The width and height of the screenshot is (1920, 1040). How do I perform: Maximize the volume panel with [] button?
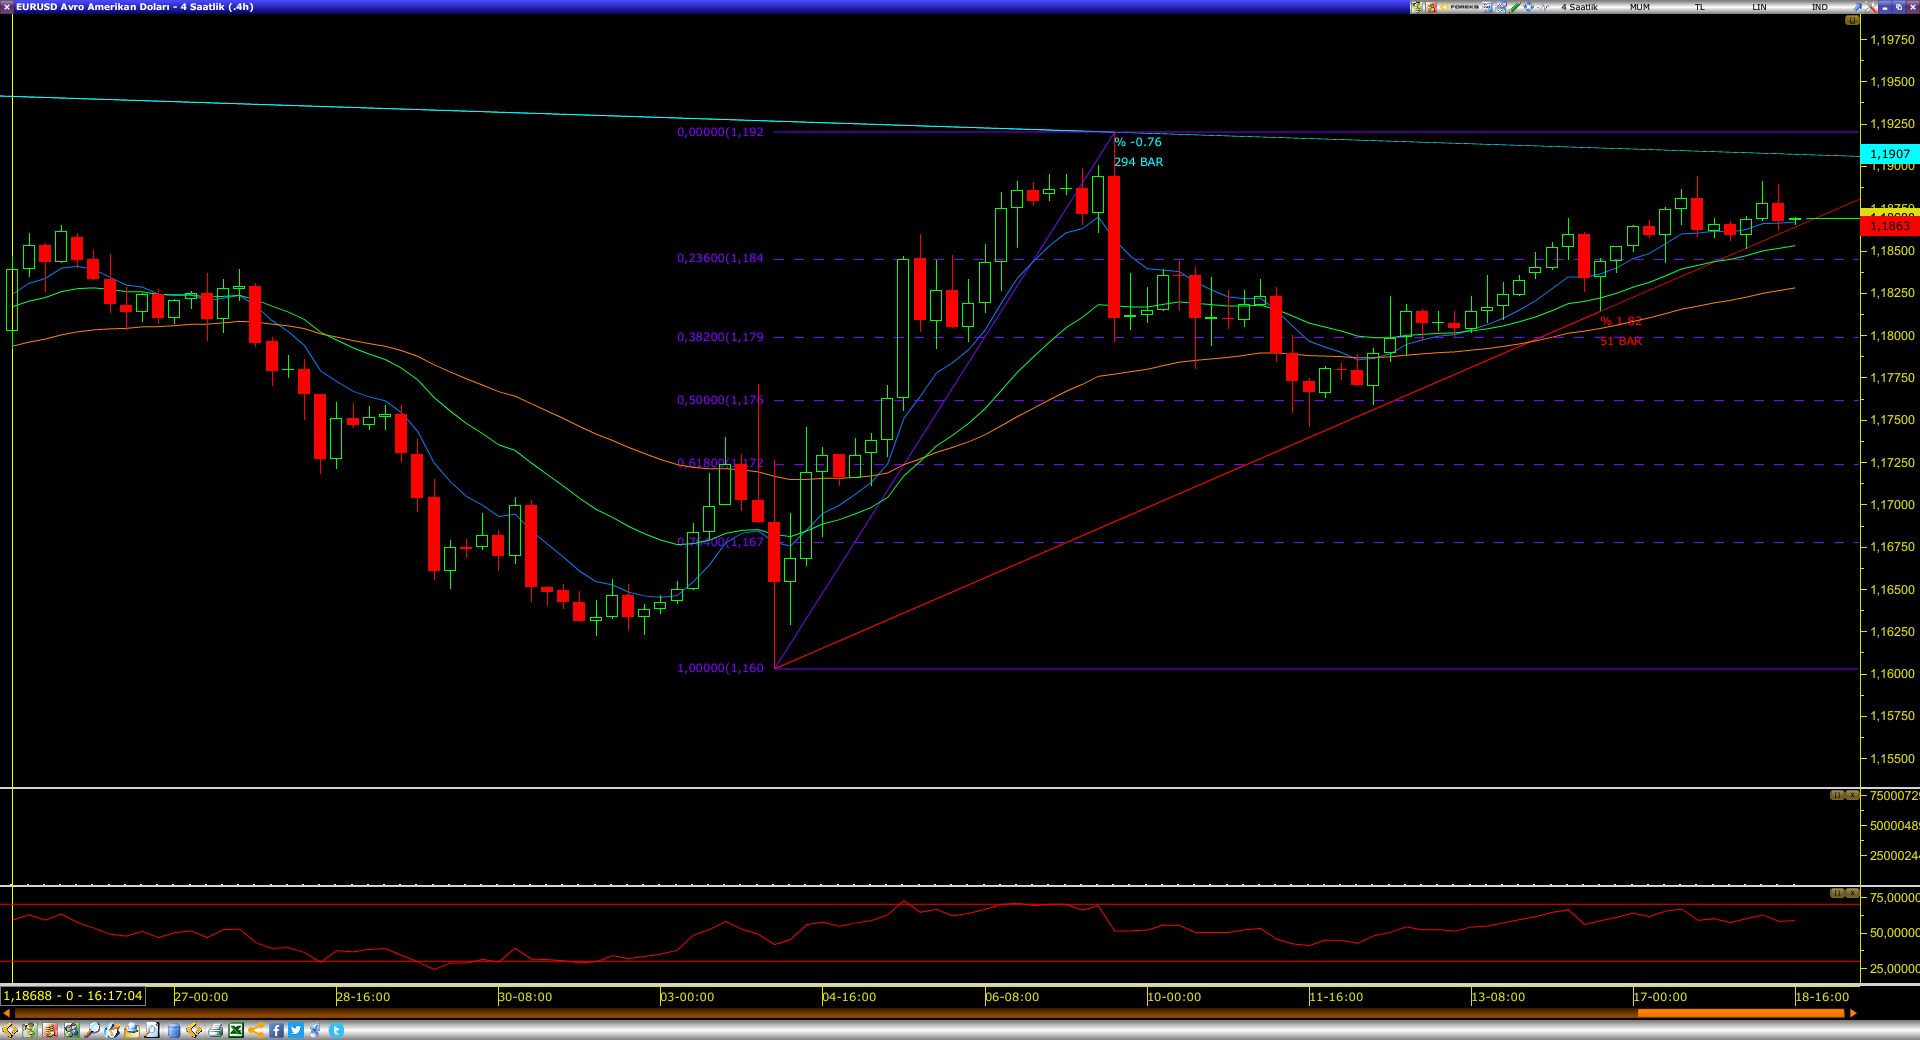point(1837,795)
